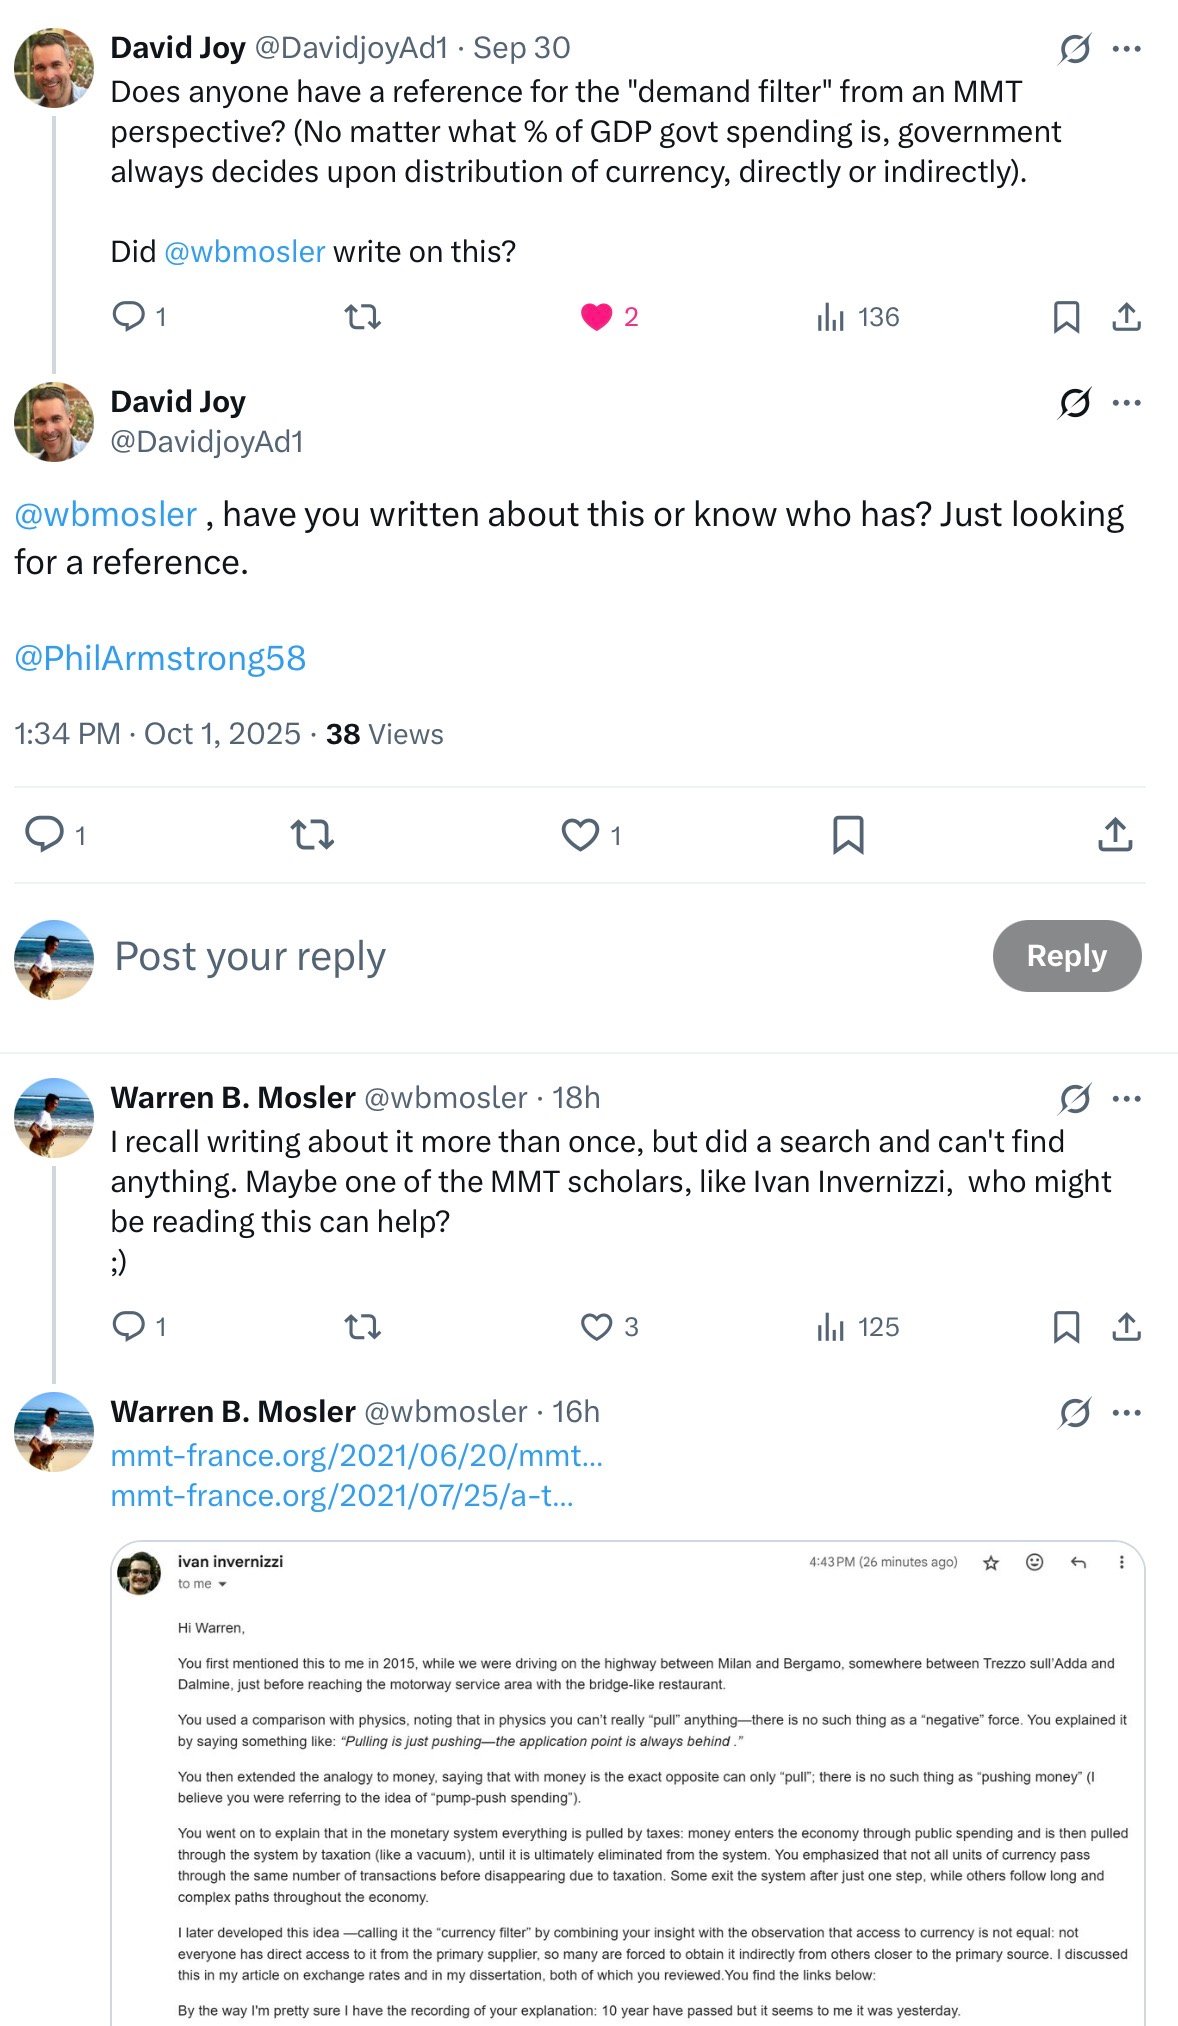Open the reply icon on David Joy's Sep 30 post
This screenshot has height=2026, width=1178.
point(129,317)
